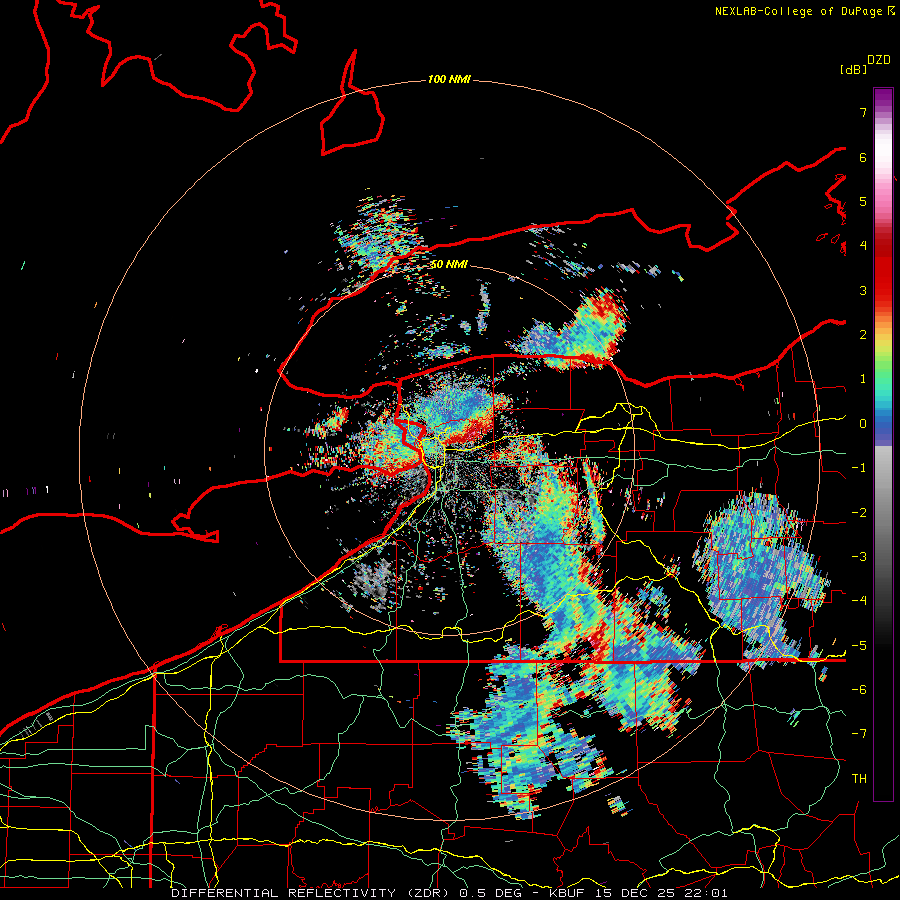Click the "-2" value on the dB scale
Viewport: 900px width, 900px height.
(859, 513)
